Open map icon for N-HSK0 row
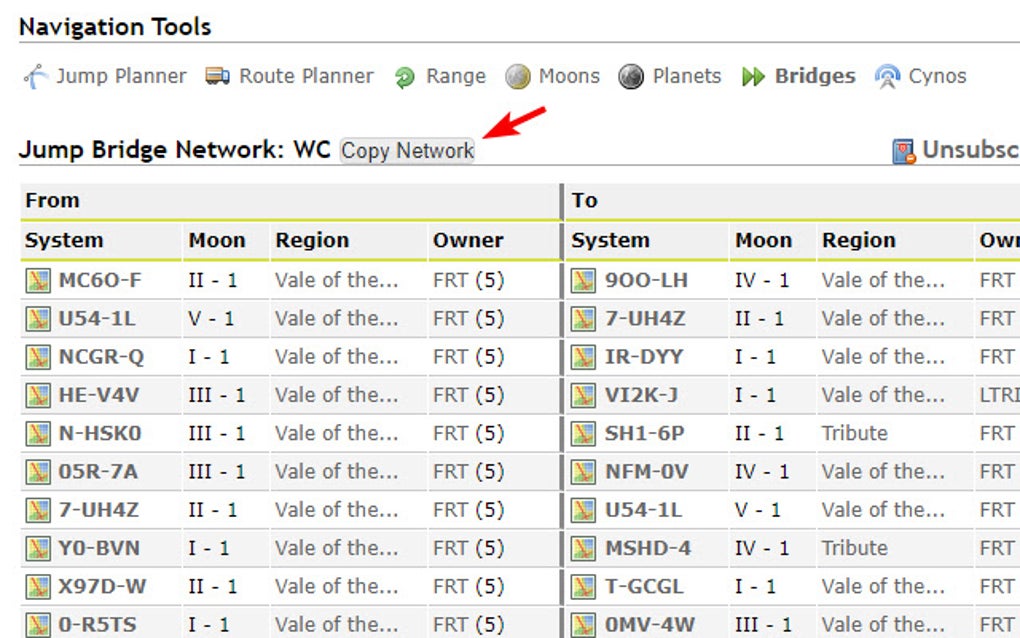 [x=38, y=434]
